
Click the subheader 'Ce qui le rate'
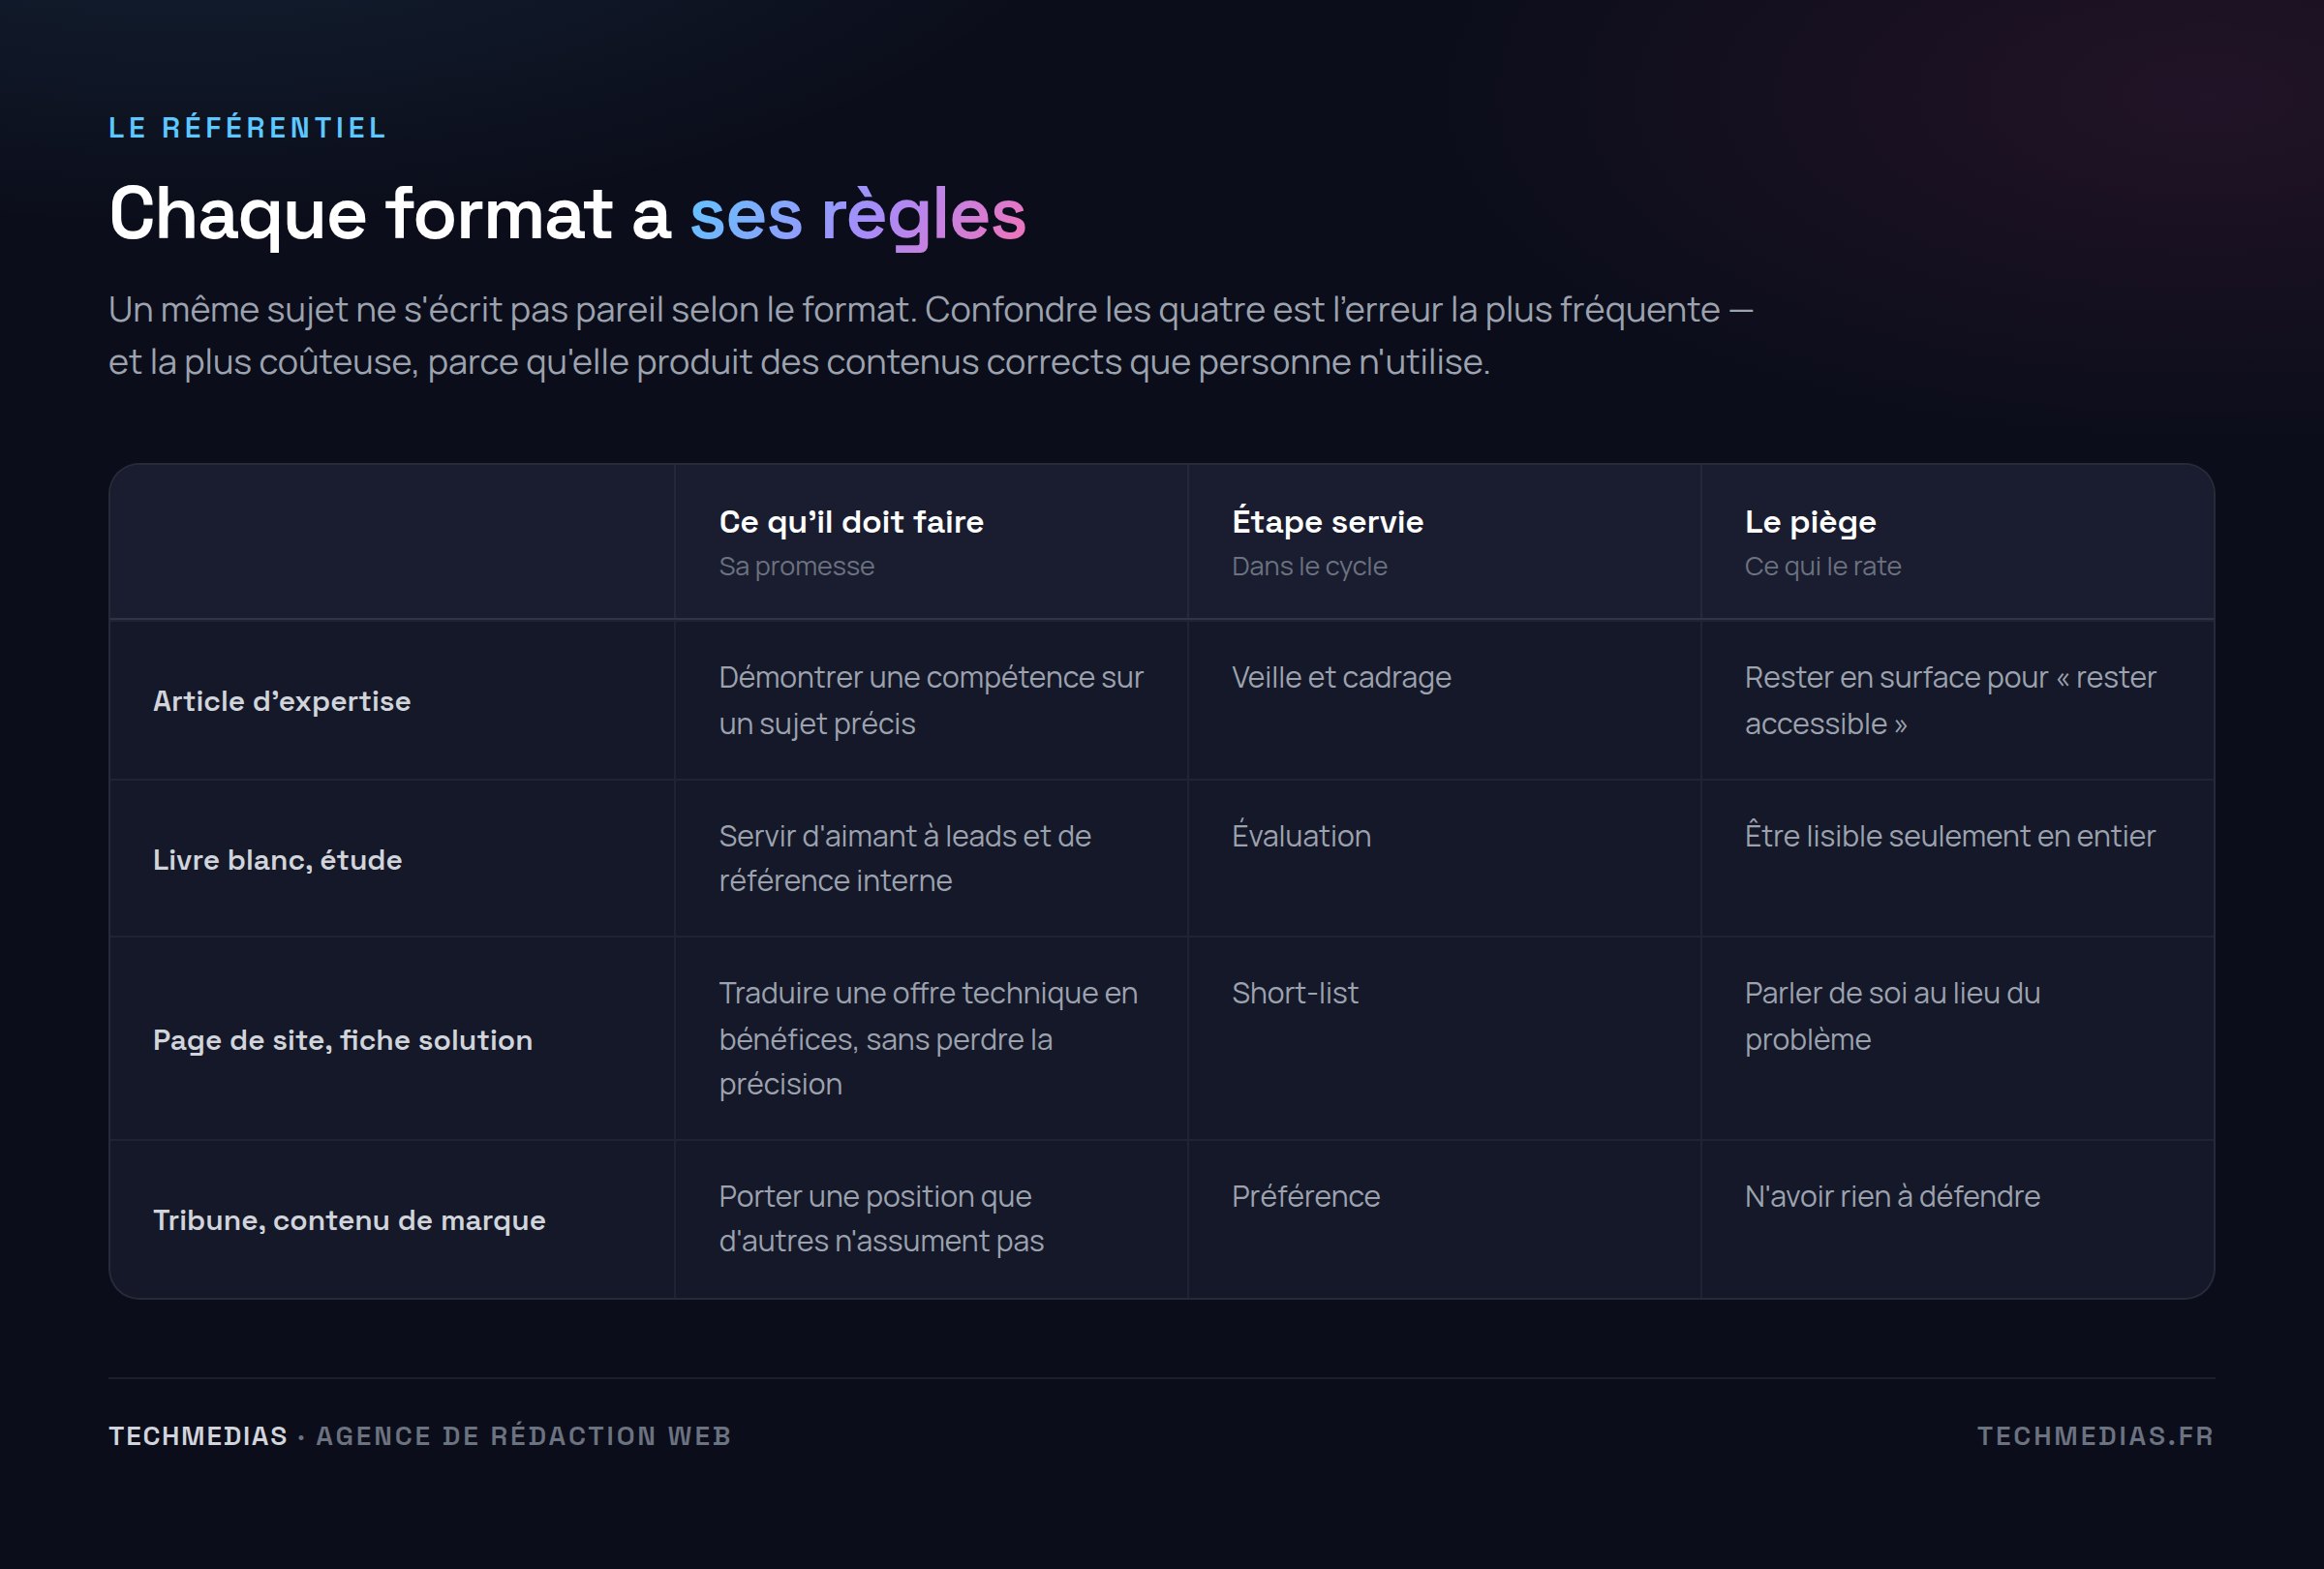tap(1822, 567)
